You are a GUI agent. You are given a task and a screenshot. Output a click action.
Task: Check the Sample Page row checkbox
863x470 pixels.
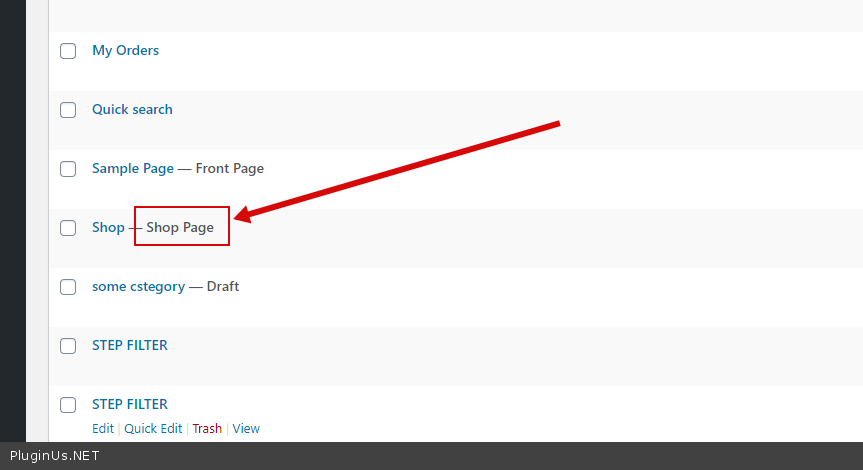(x=68, y=169)
